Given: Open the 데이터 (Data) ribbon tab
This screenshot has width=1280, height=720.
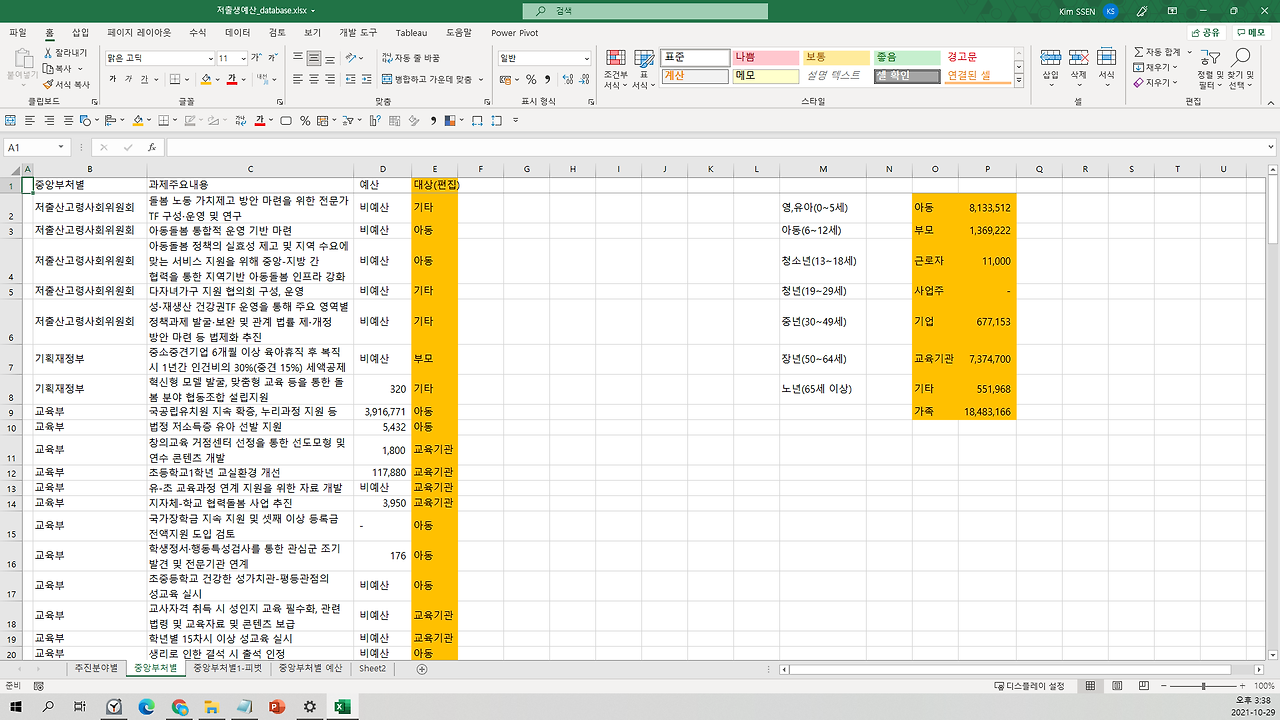Looking at the screenshot, I should 237,32.
